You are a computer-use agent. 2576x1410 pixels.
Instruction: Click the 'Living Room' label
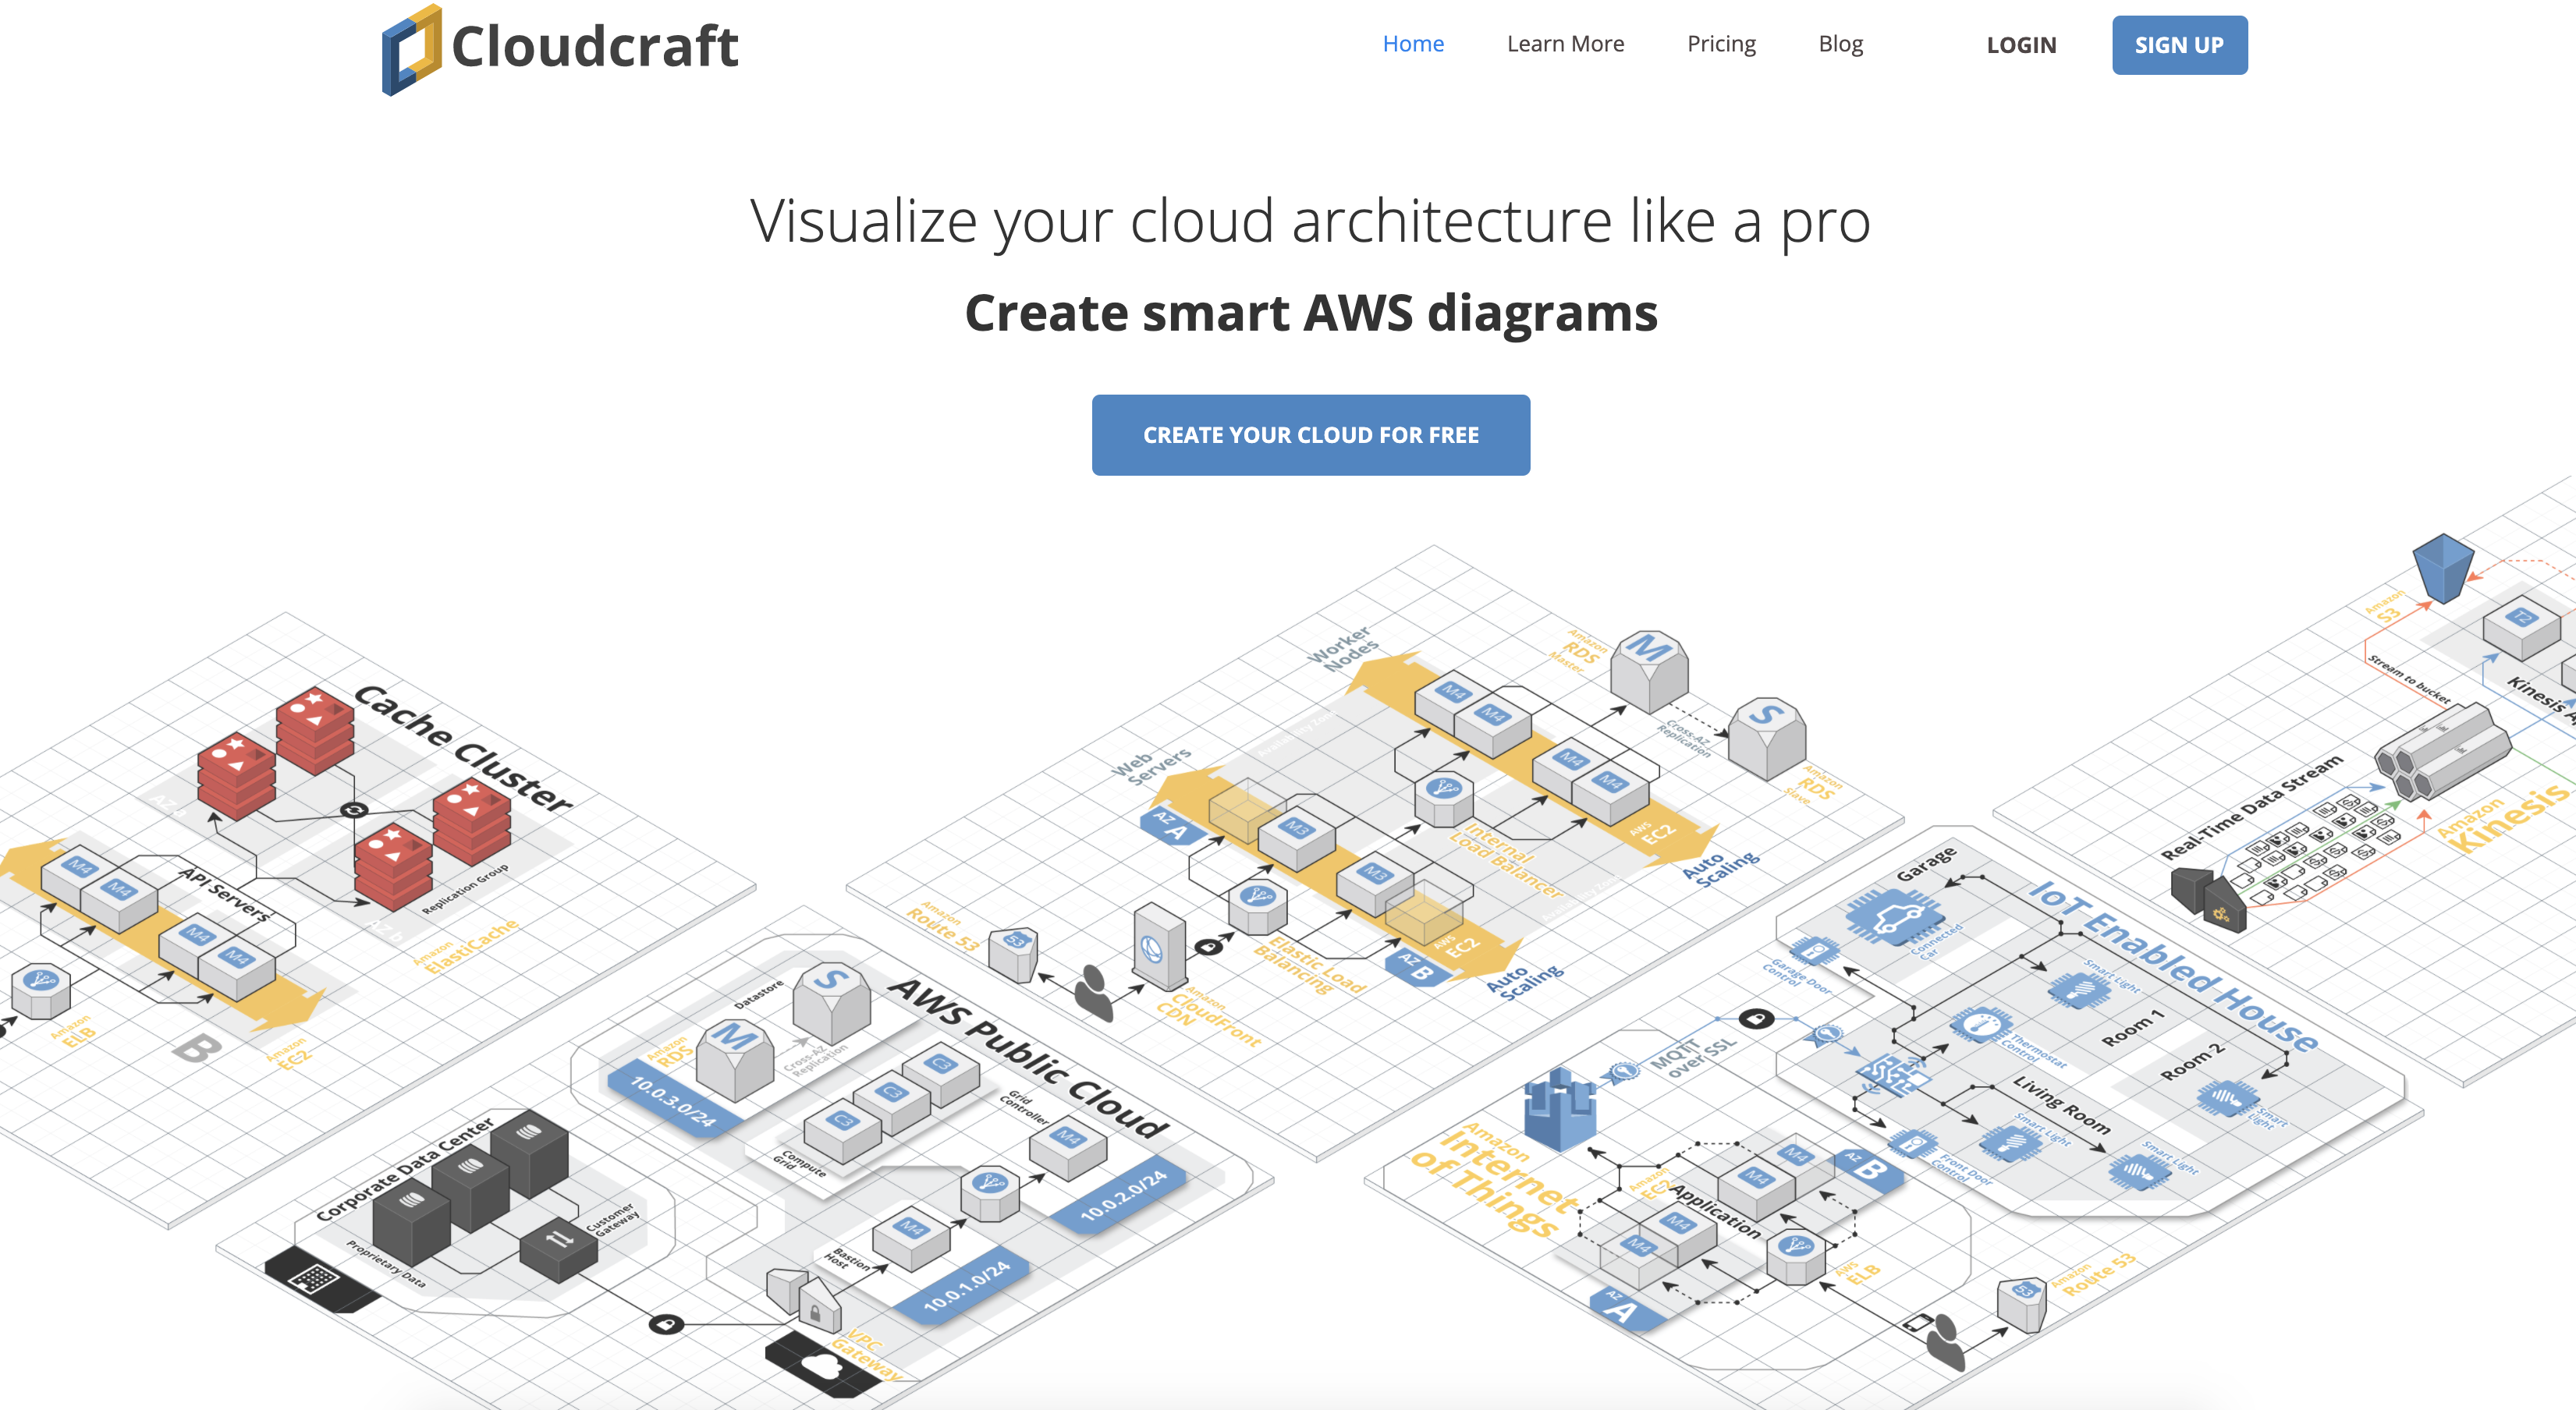[x=2061, y=1104]
